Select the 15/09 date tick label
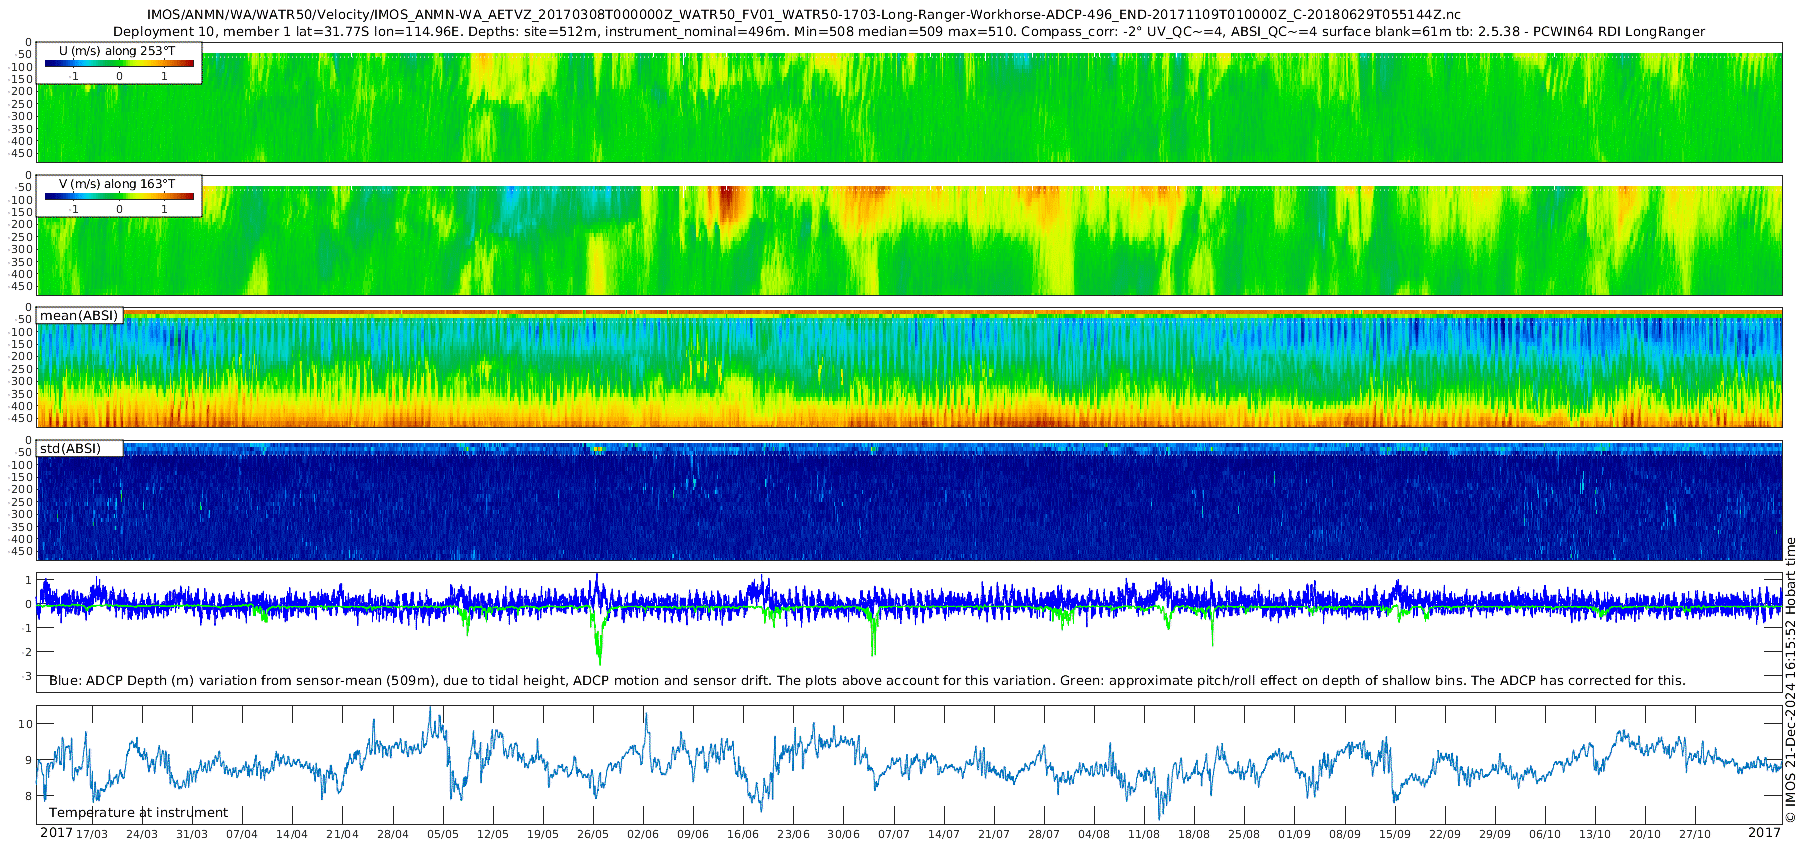This screenshot has height=850, width=1800. coord(1395,834)
